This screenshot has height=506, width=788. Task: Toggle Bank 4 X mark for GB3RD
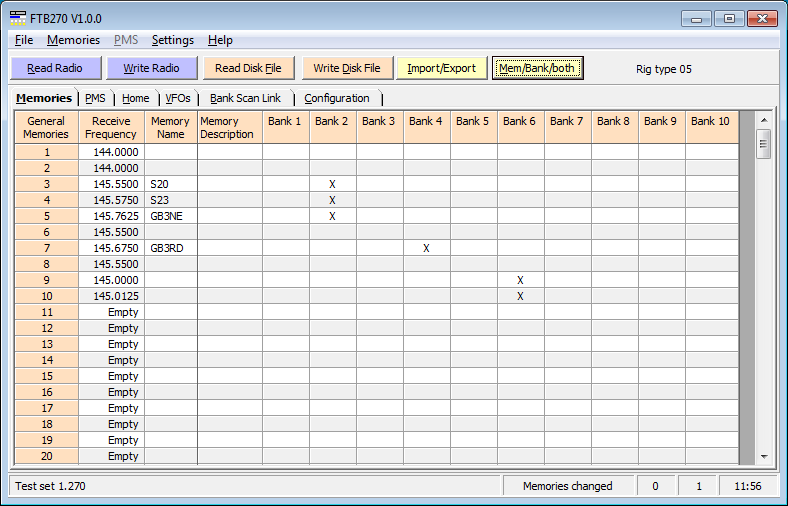pos(426,248)
